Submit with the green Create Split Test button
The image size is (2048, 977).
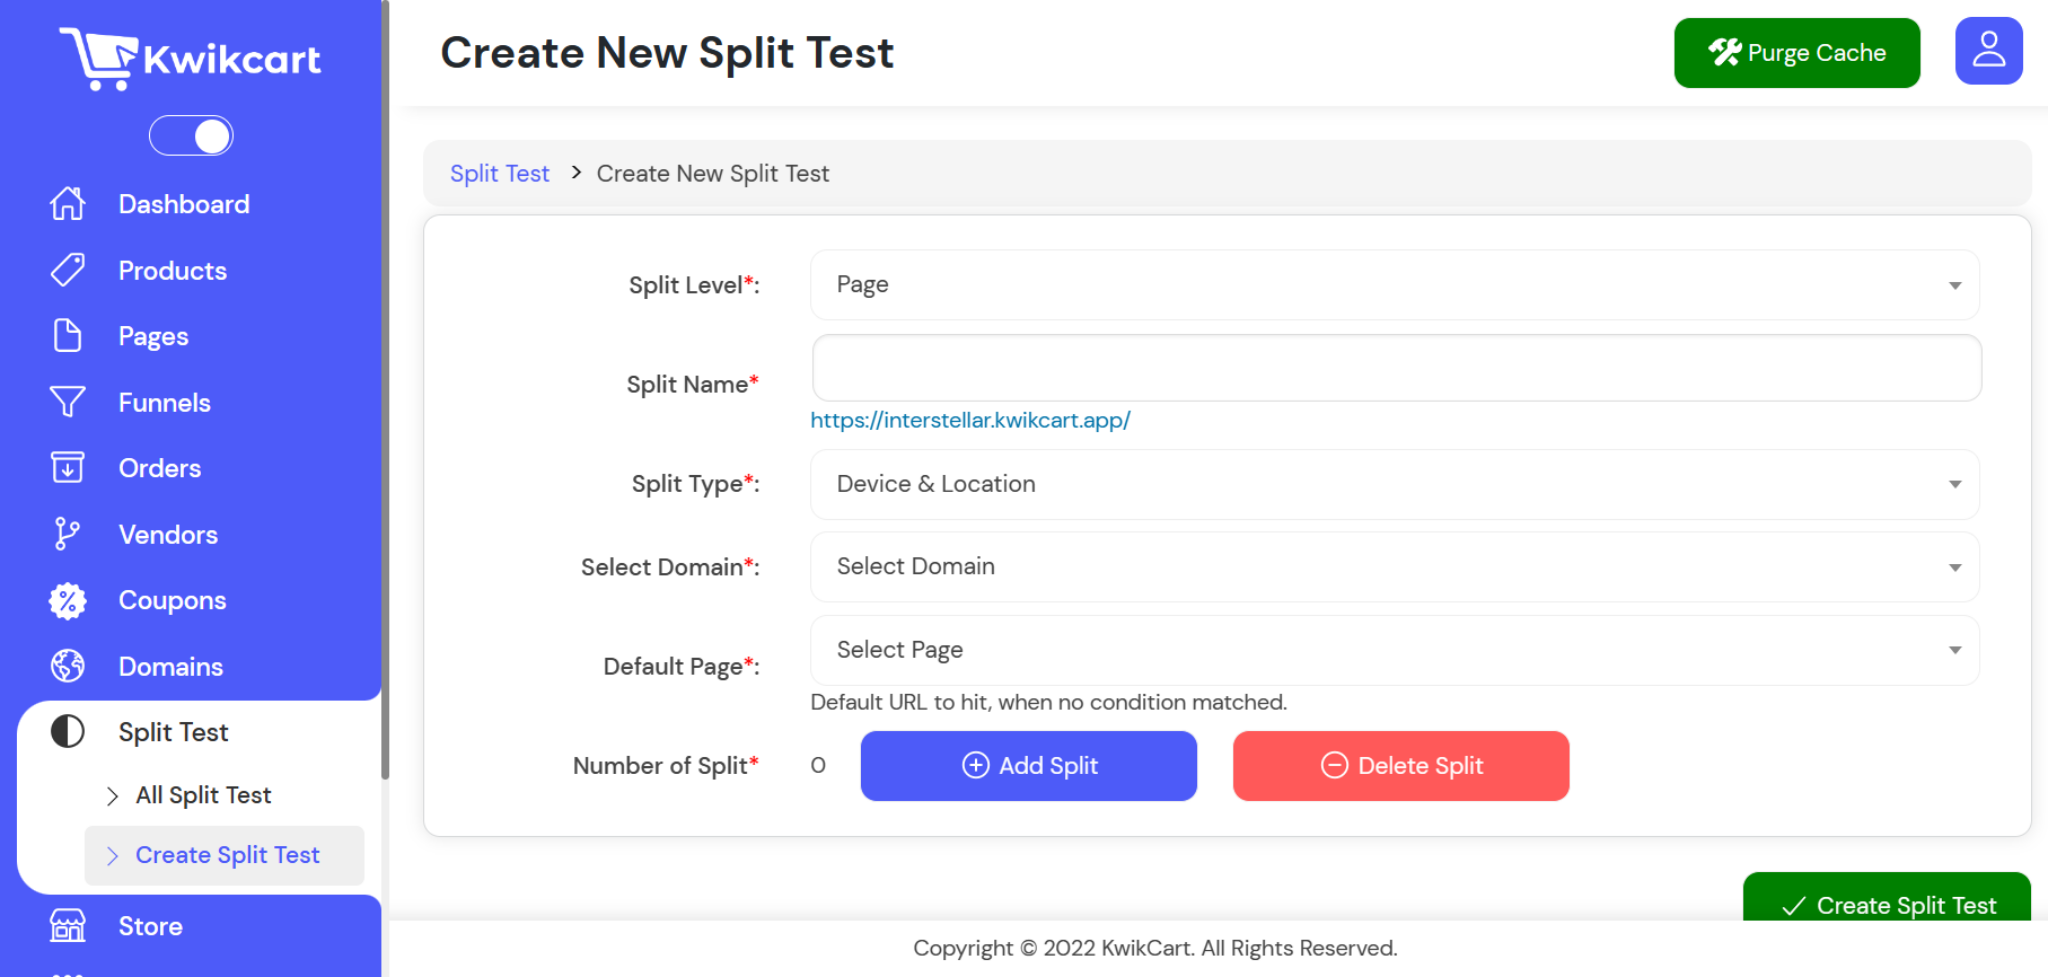pos(1887,898)
